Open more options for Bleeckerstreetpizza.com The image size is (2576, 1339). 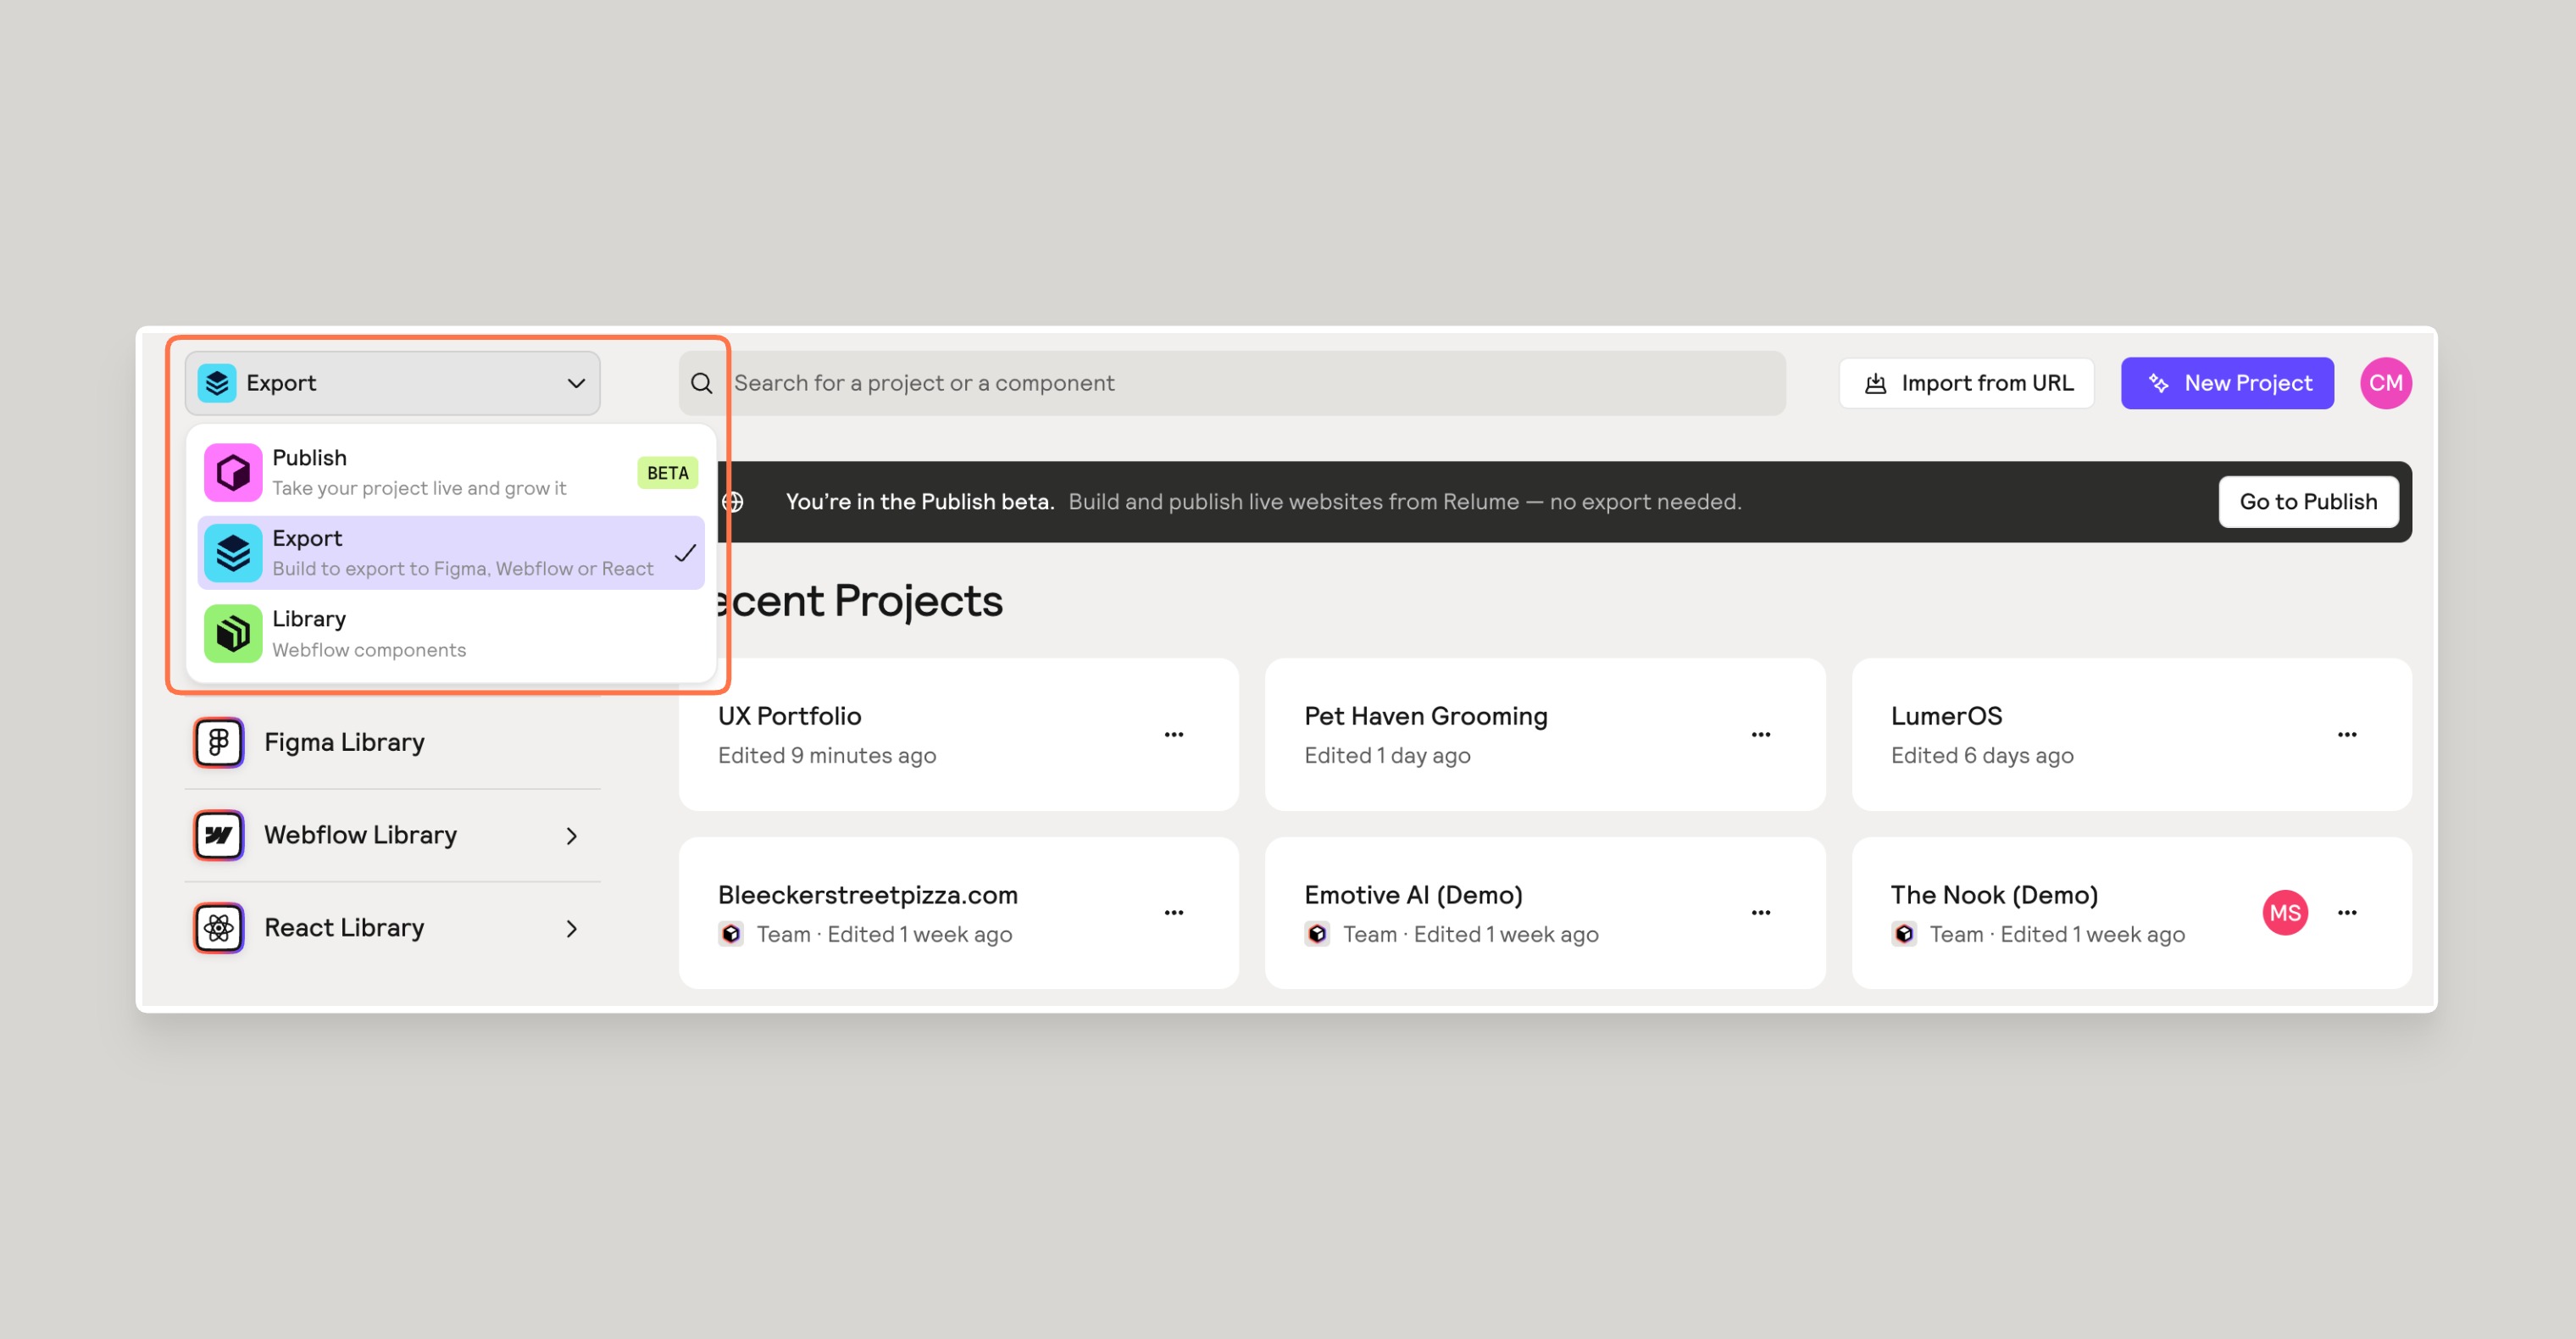coord(1174,913)
